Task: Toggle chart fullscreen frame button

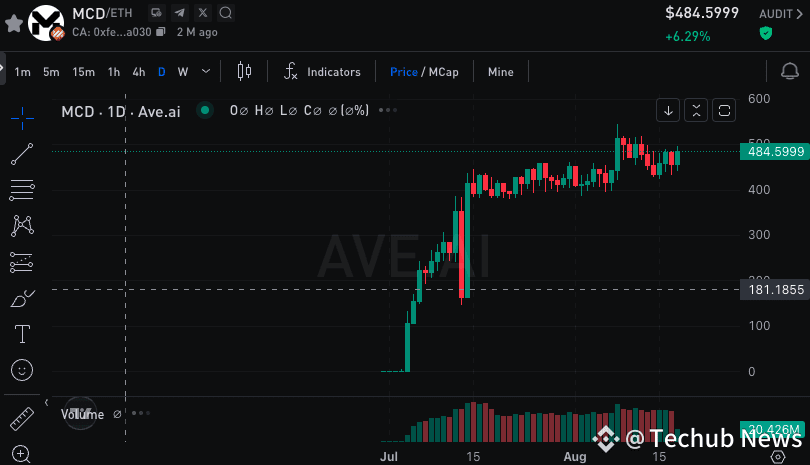Action: point(724,111)
